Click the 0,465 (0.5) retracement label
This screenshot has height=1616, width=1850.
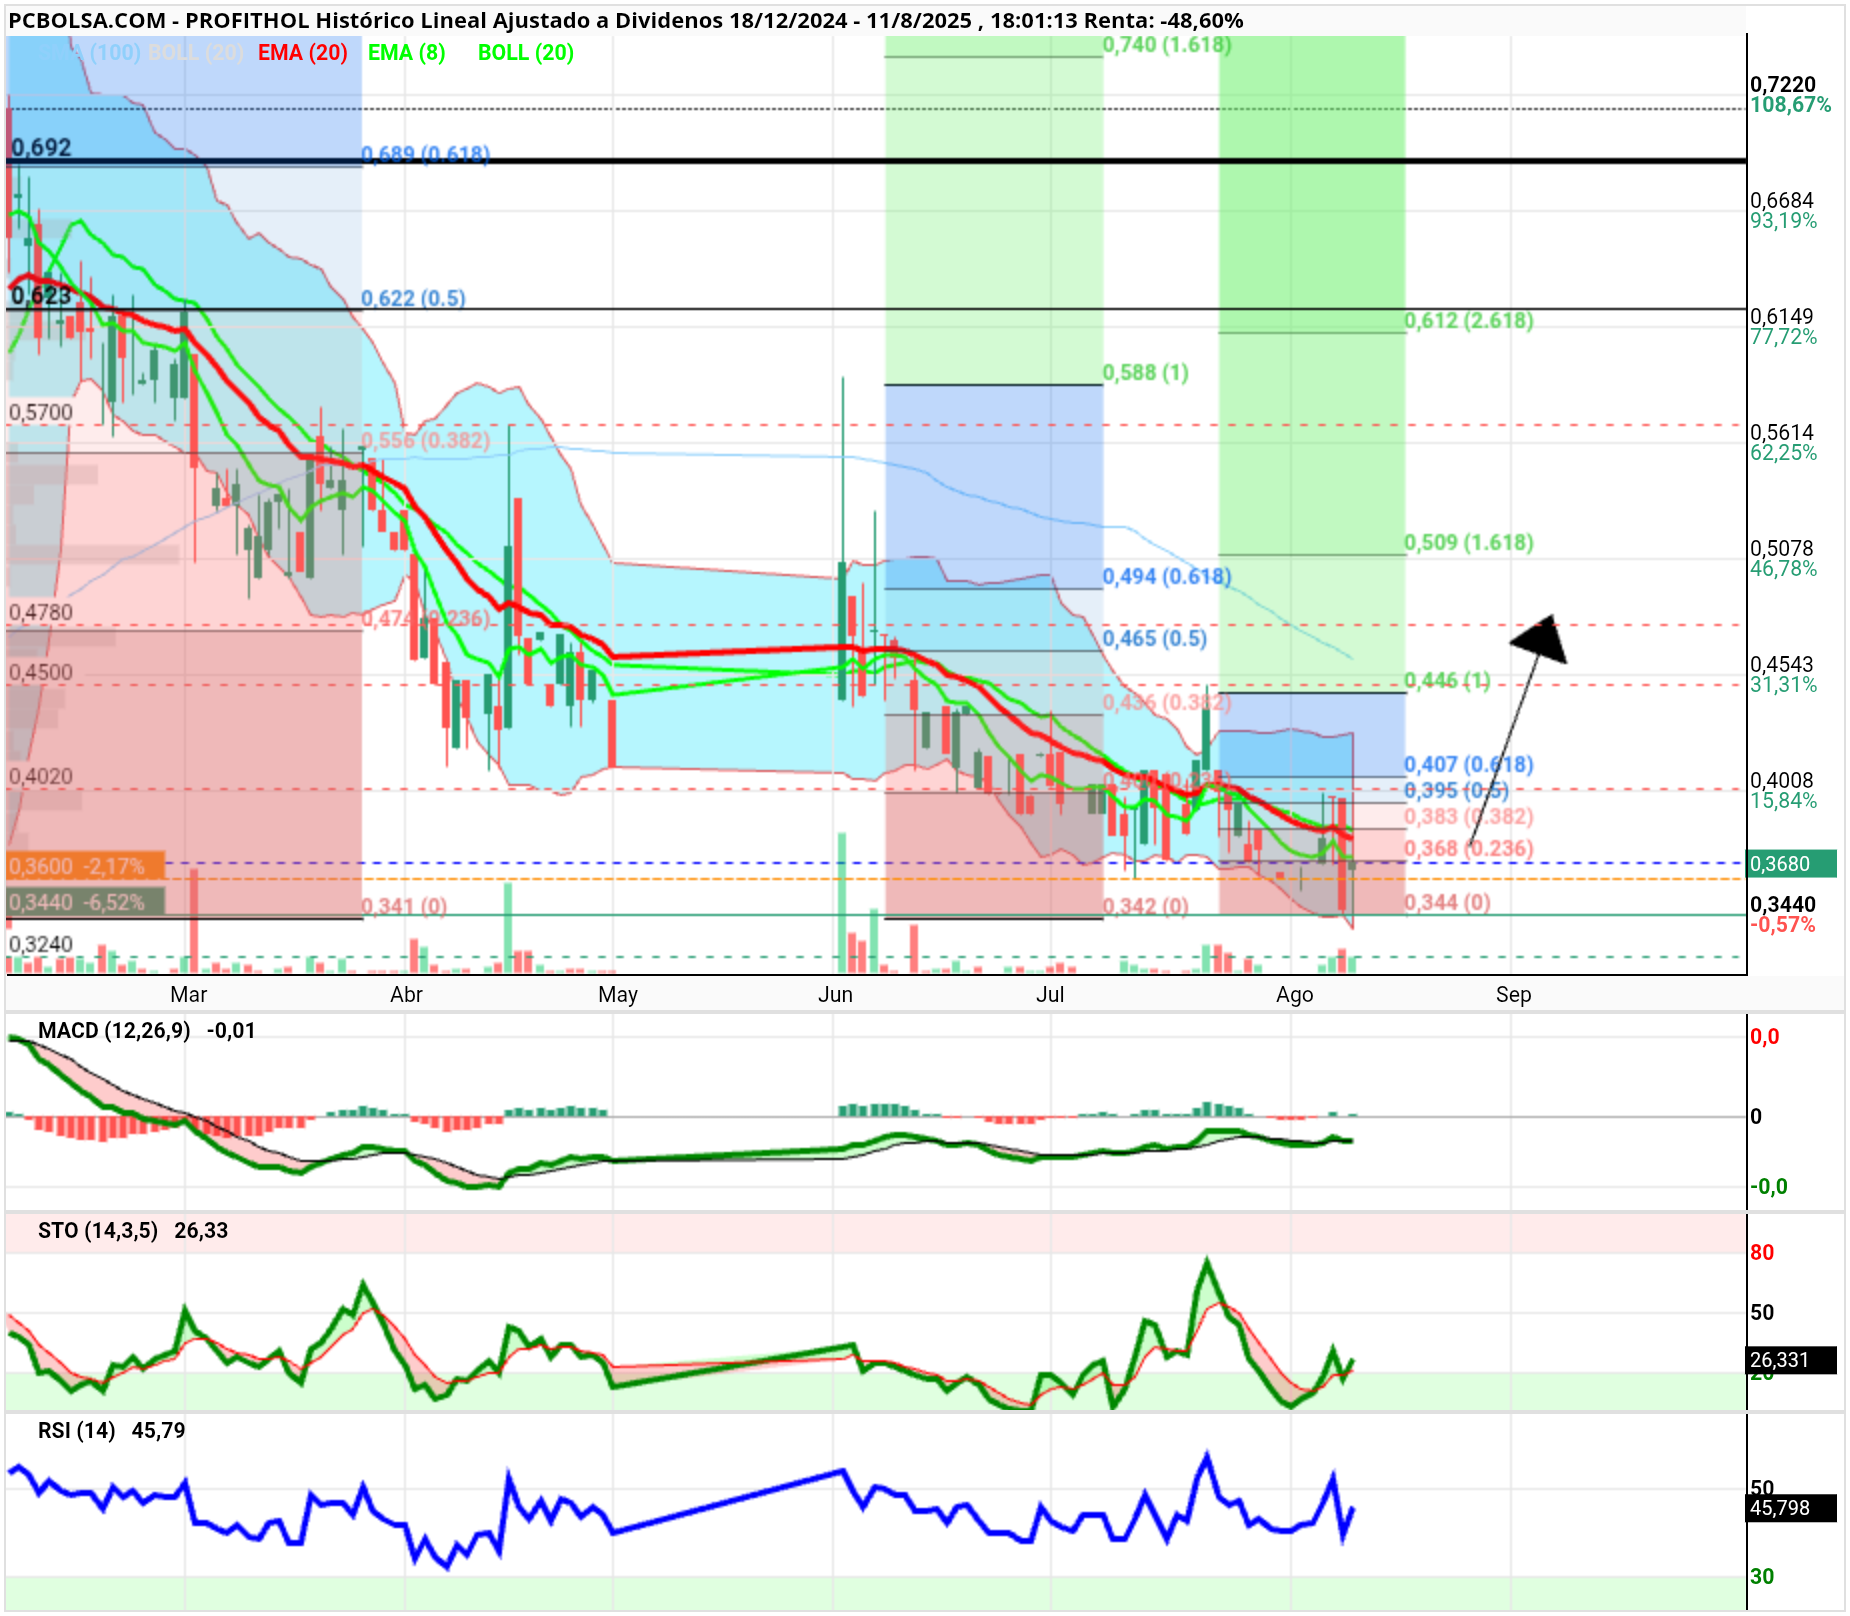(x=1155, y=638)
